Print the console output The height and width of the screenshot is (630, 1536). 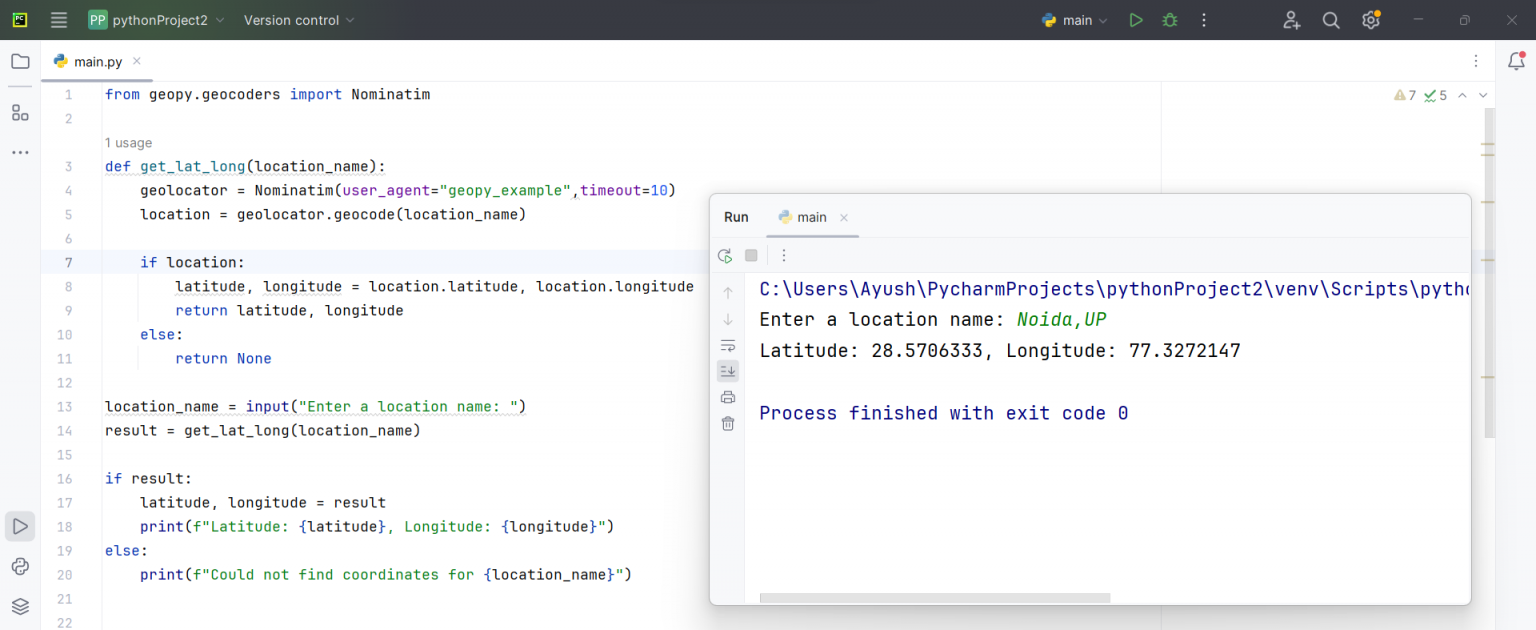point(727,397)
